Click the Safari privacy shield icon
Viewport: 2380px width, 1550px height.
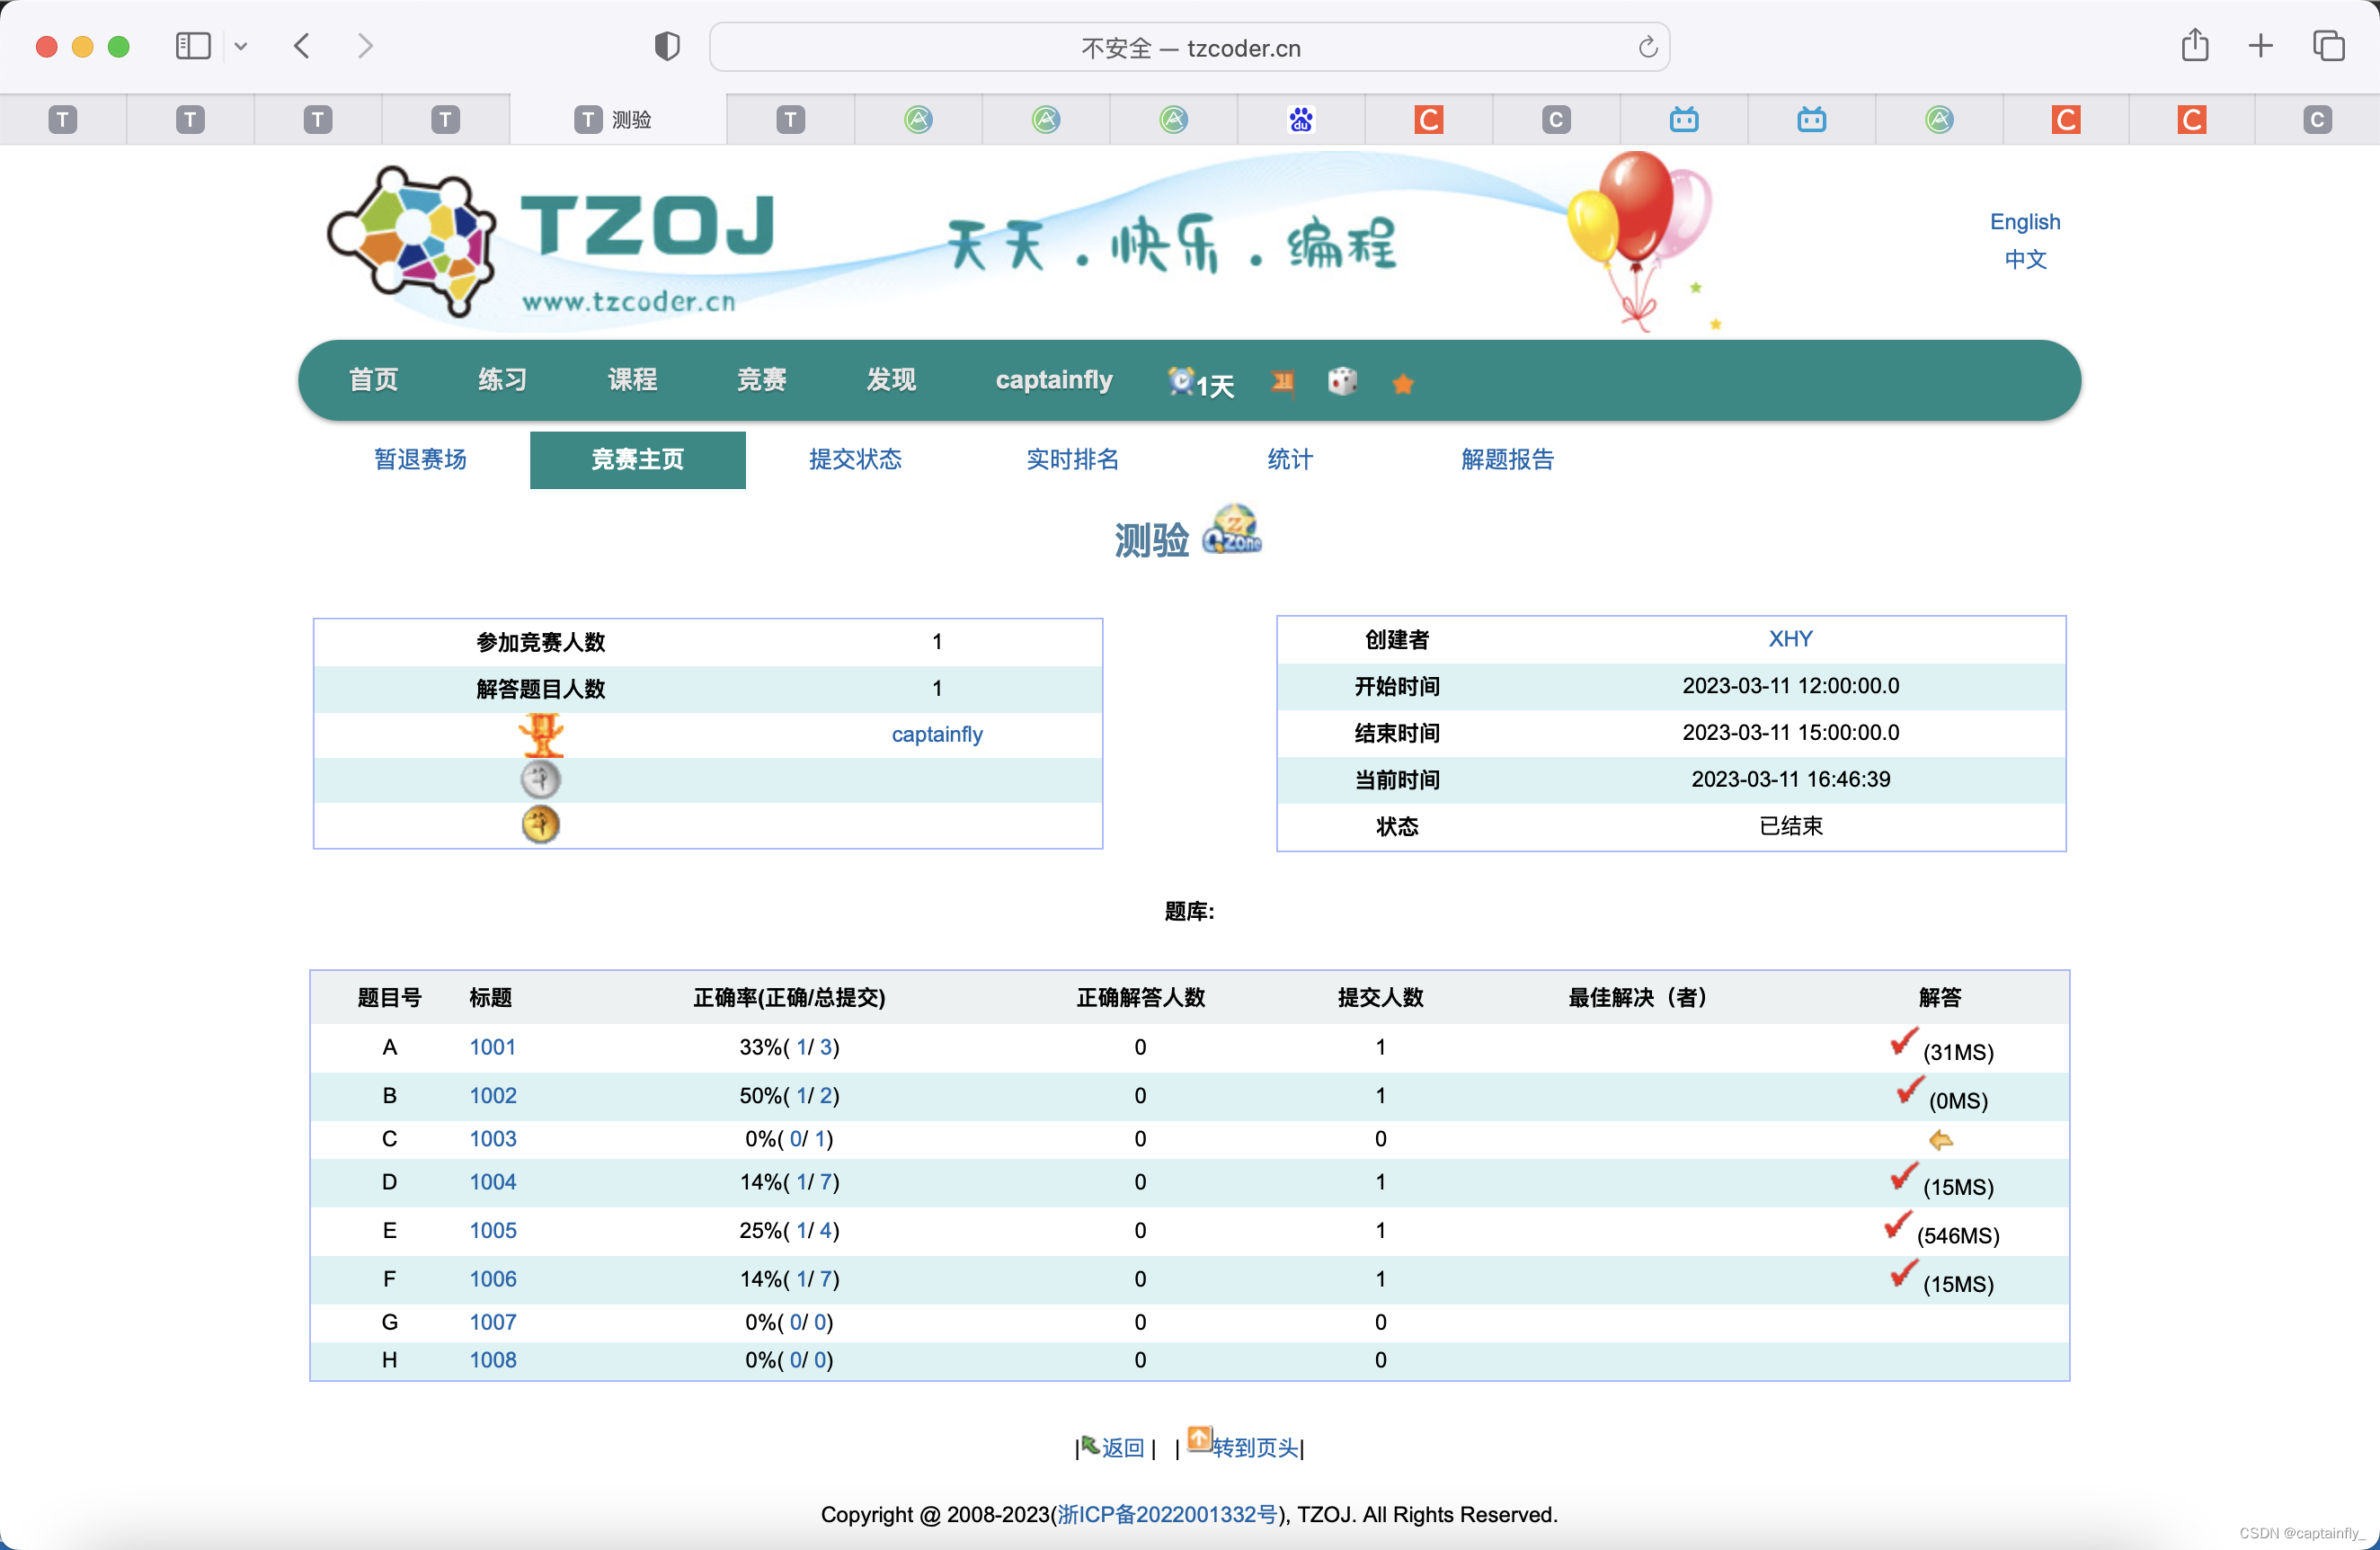click(x=667, y=47)
